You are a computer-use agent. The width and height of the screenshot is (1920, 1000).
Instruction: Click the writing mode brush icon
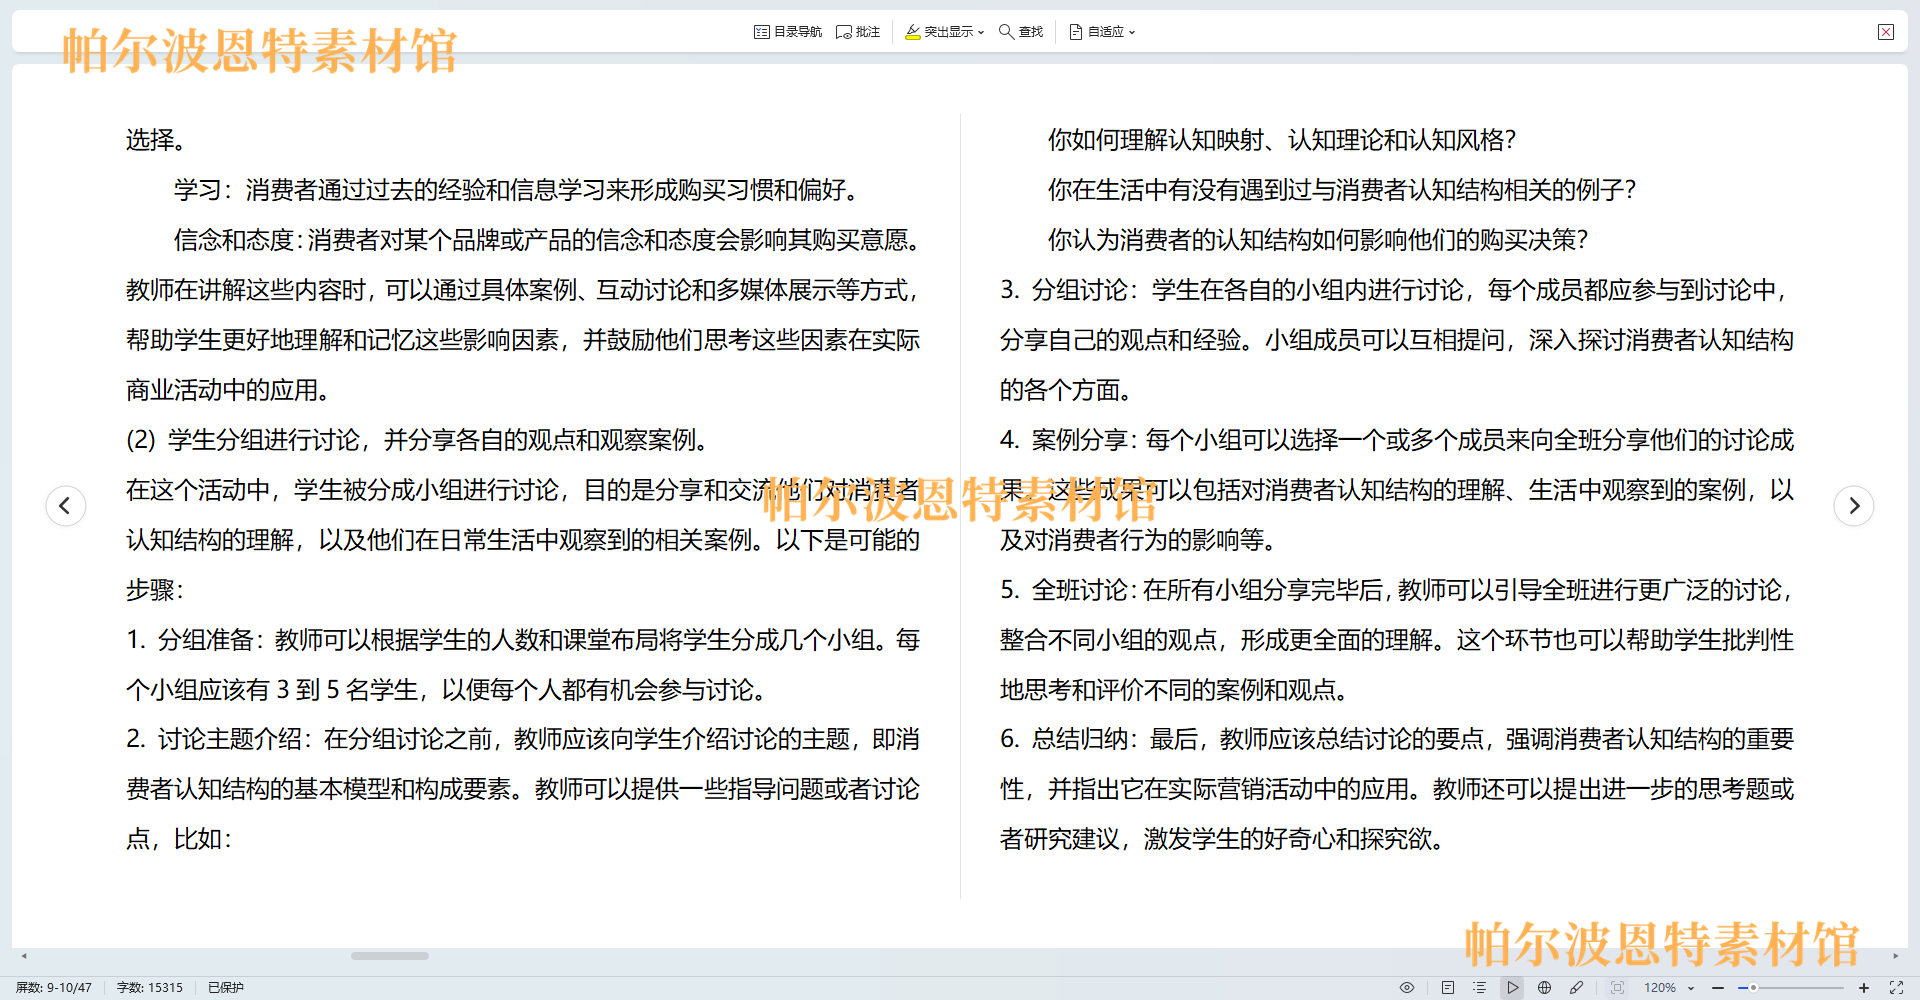click(x=1577, y=987)
